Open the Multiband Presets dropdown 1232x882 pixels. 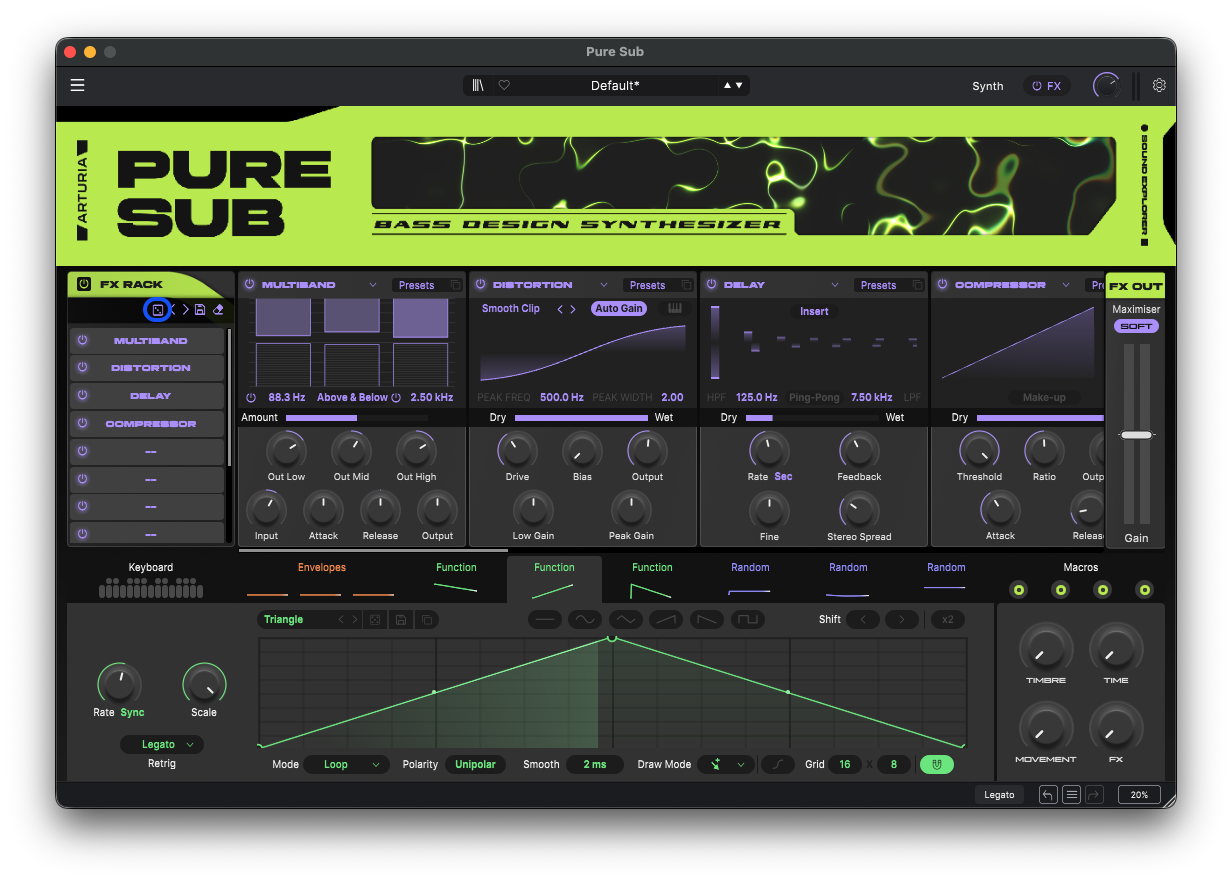[x=417, y=285]
